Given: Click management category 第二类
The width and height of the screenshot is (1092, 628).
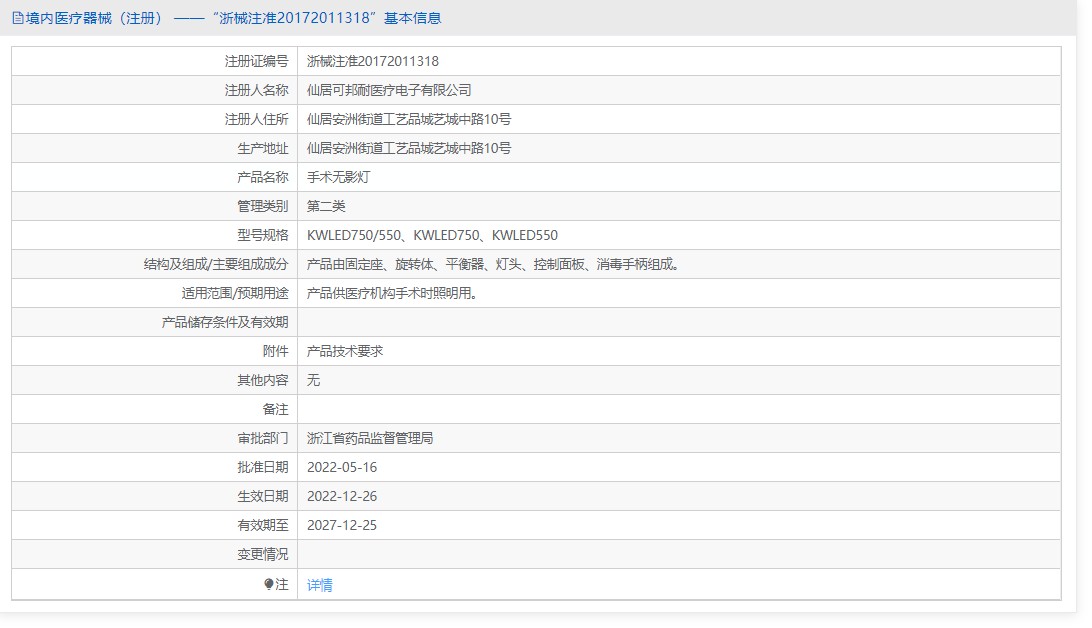Looking at the screenshot, I should [326, 206].
